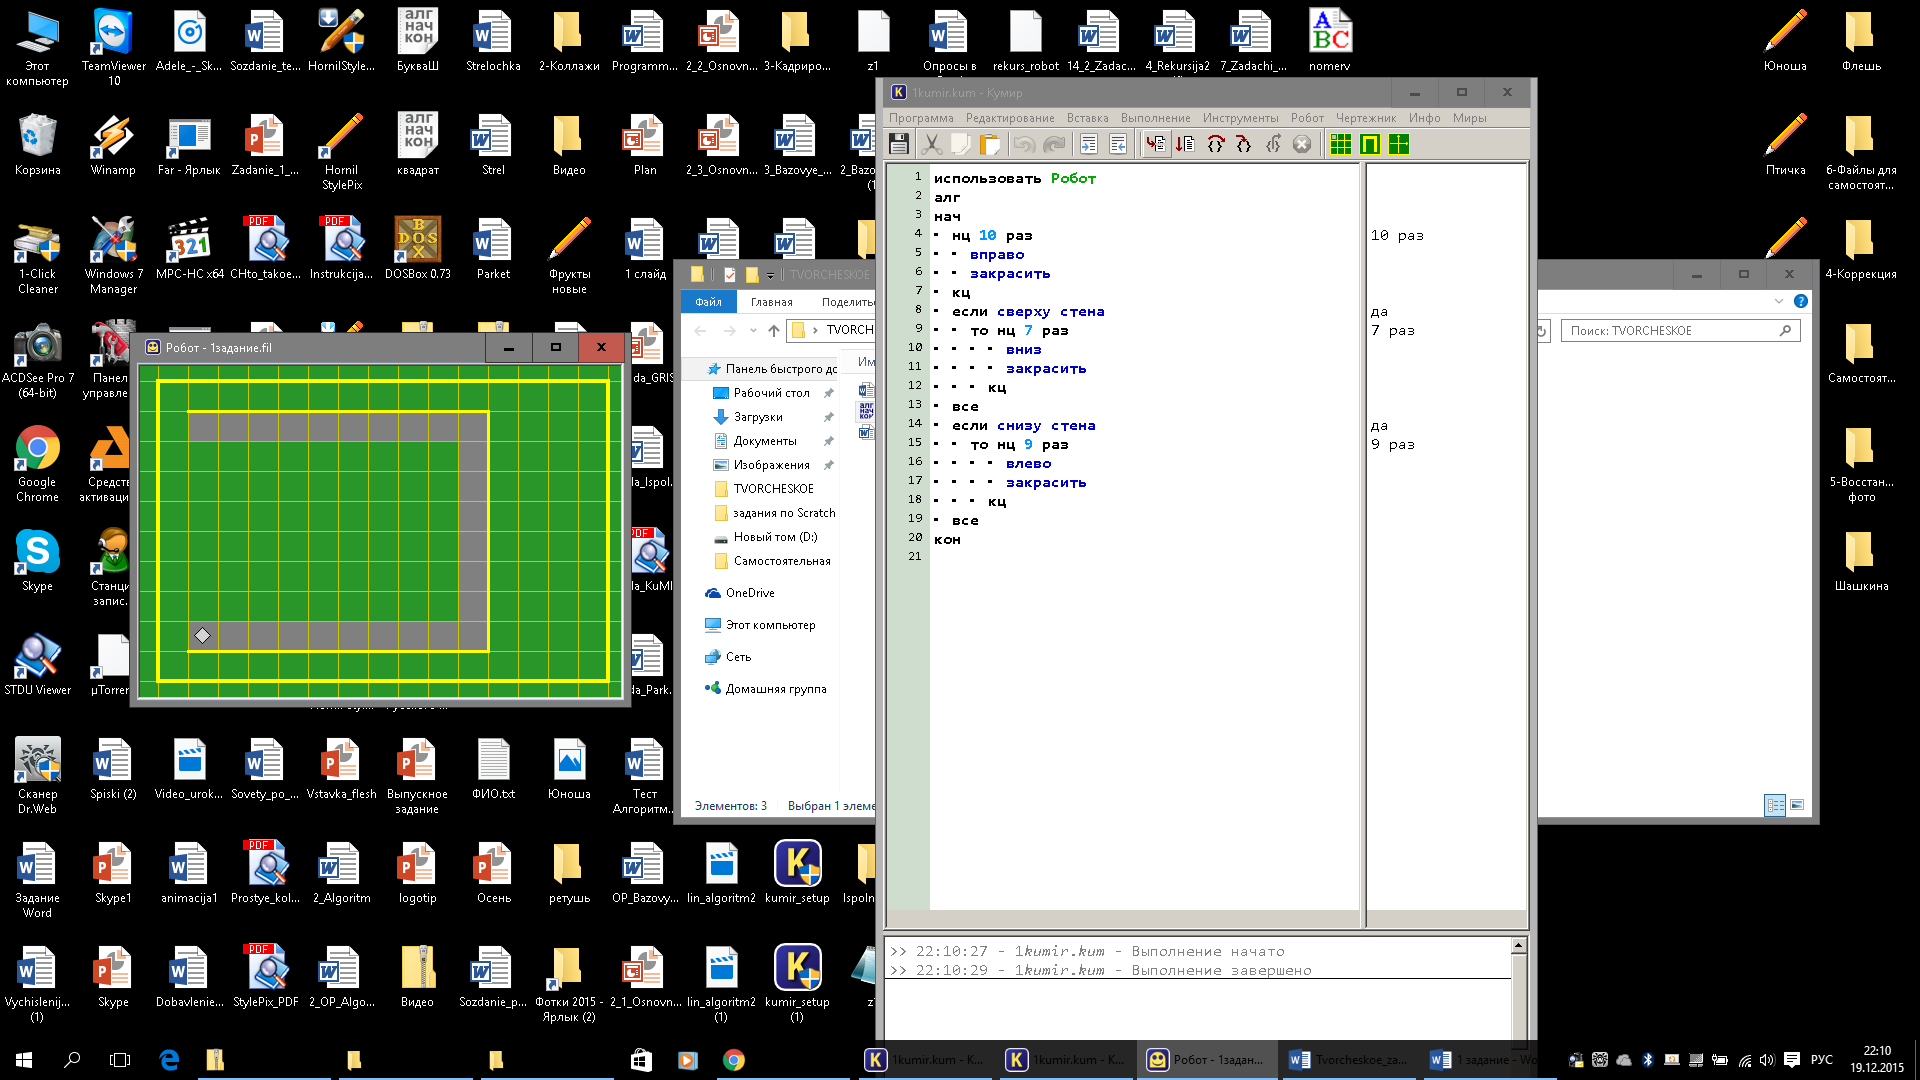Click the Drawer crosshair green icon
The image size is (1920, 1080).
tap(1398, 144)
